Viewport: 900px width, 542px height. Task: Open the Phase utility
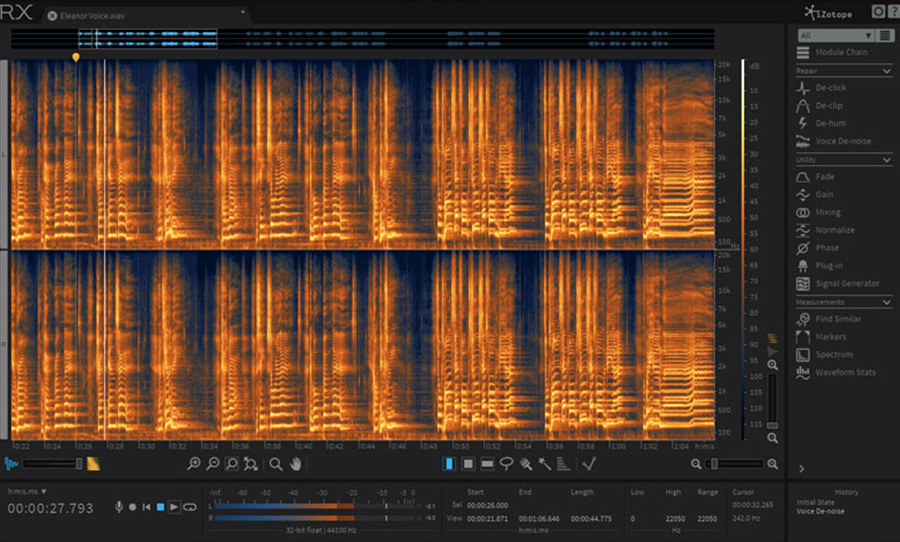(x=818, y=248)
